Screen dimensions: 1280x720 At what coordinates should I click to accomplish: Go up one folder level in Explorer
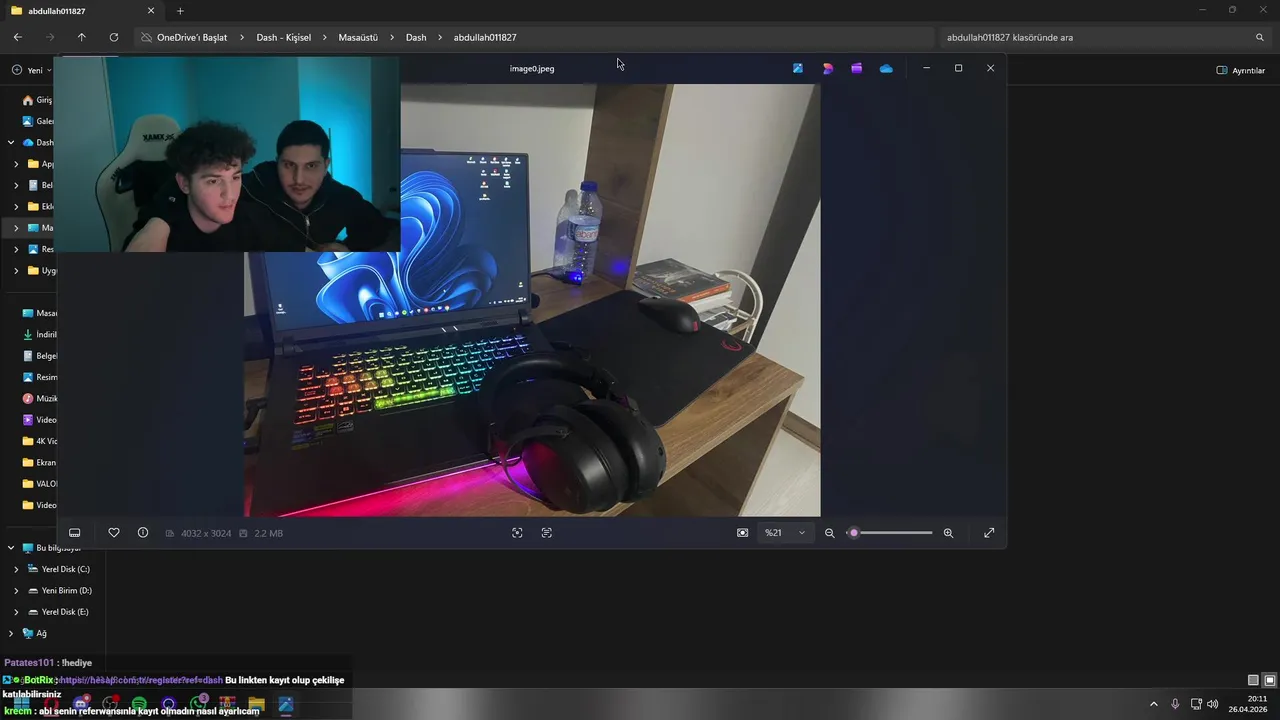(82, 37)
